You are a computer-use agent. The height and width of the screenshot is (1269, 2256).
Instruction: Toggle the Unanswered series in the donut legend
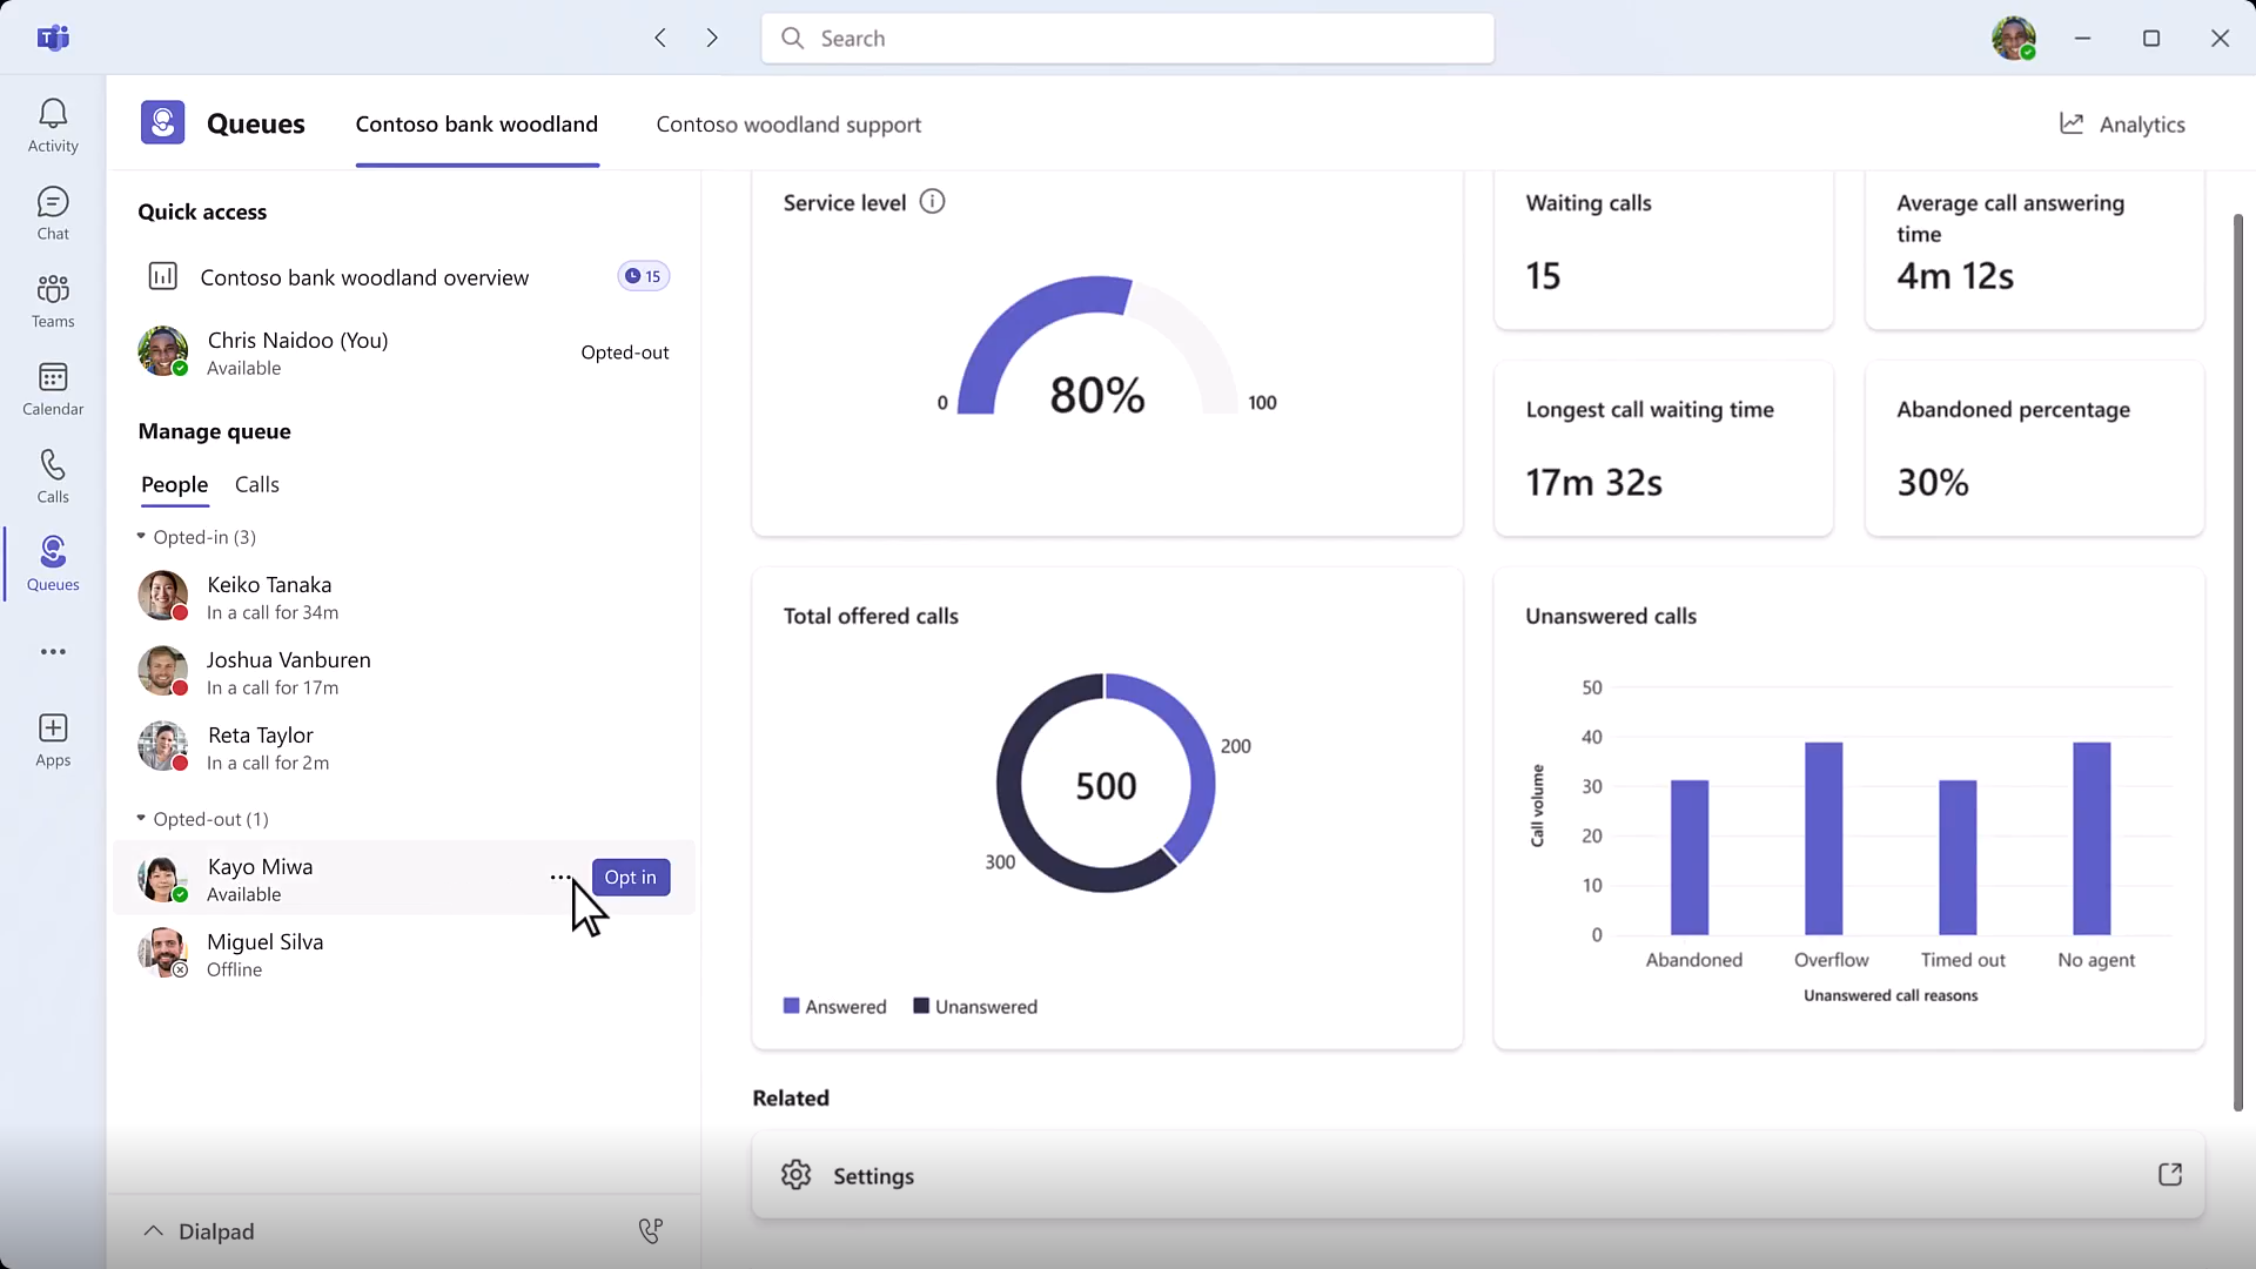974,1006
